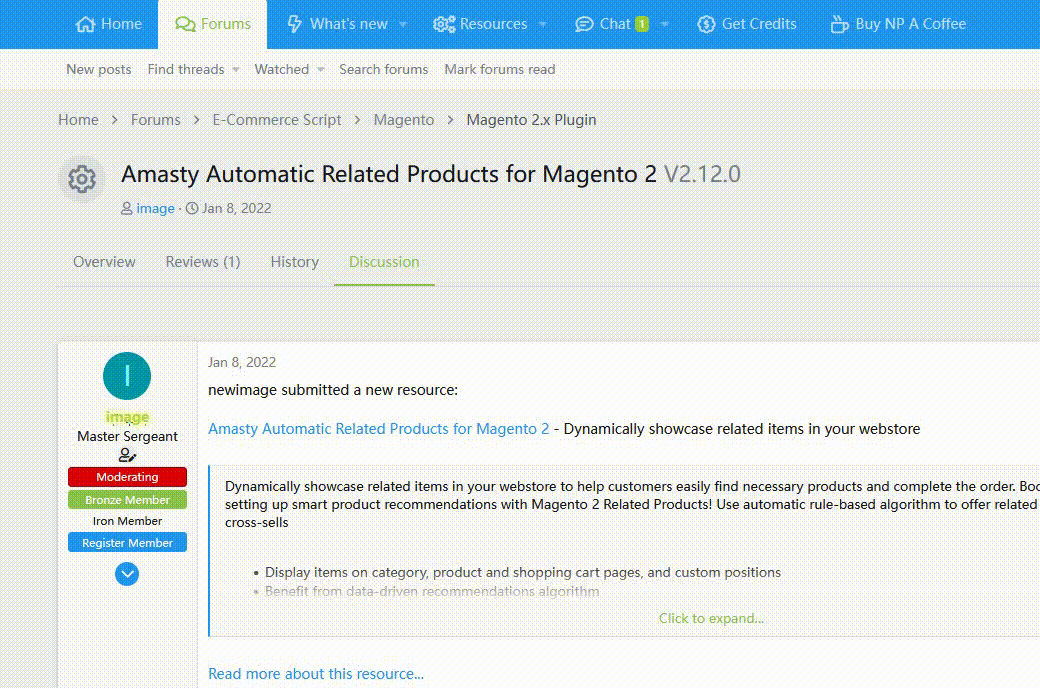The width and height of the screenshot is (1040, 688).
Task: Click the Forums speech bubbles icon
Action: point(185,24)
